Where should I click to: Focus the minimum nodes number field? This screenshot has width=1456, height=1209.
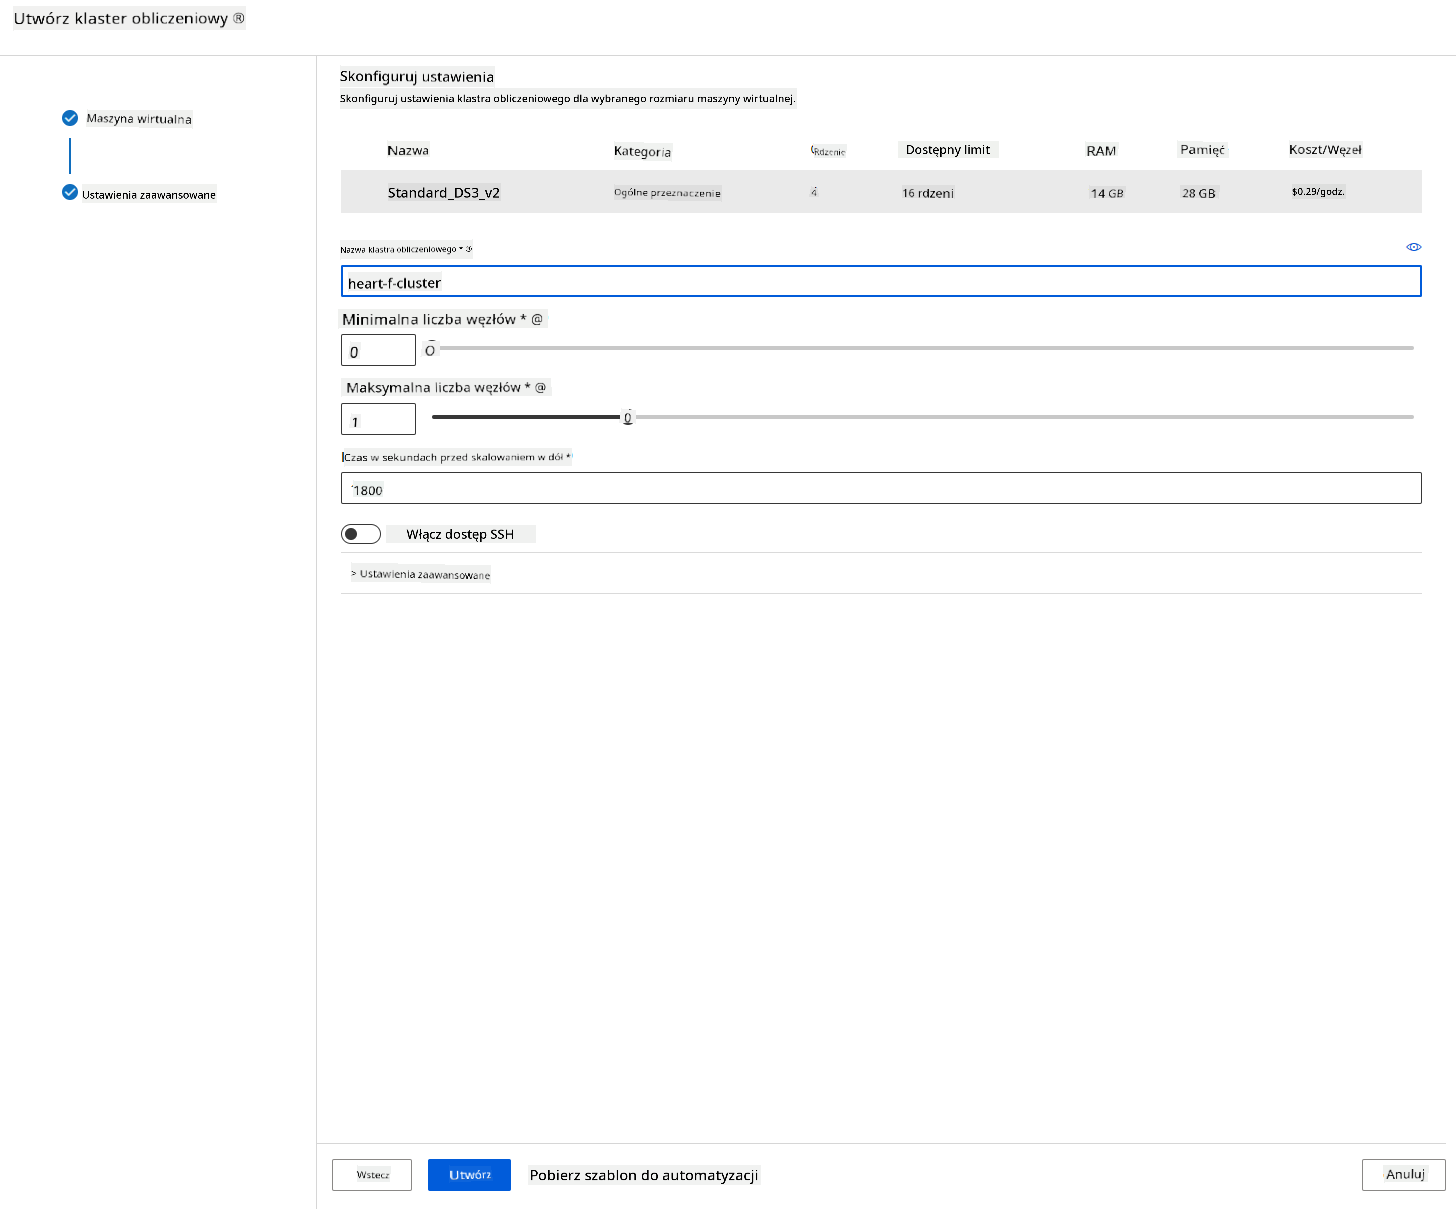[x=378, y=350]
